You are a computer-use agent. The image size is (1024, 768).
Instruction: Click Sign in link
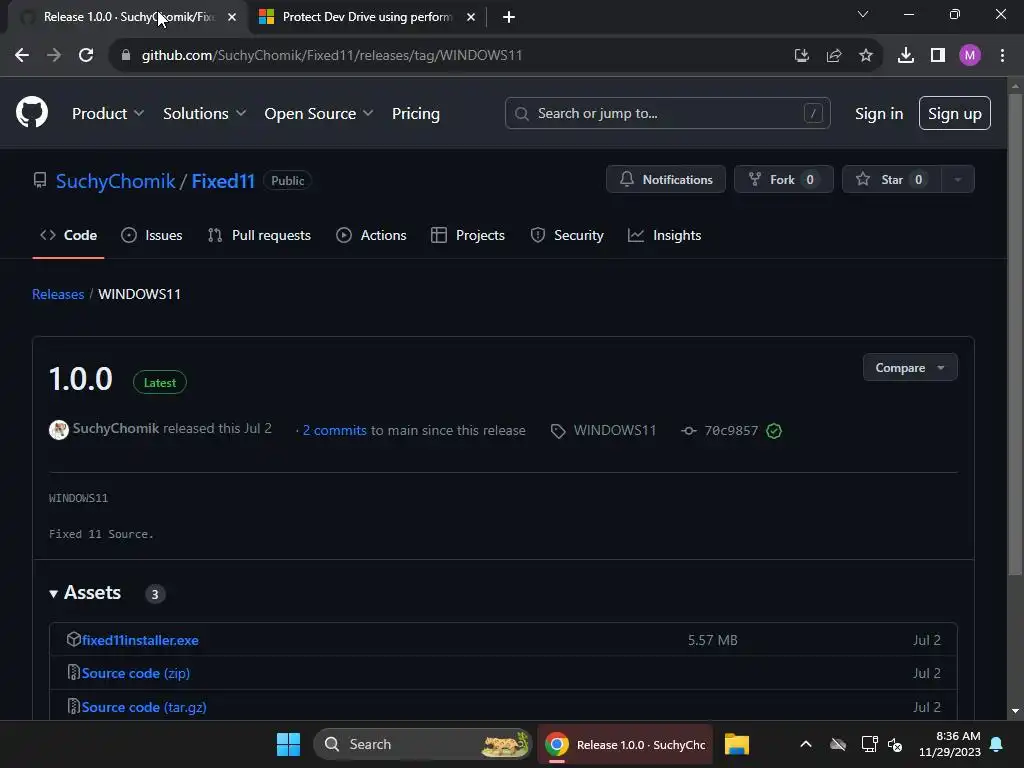point(878,113)
